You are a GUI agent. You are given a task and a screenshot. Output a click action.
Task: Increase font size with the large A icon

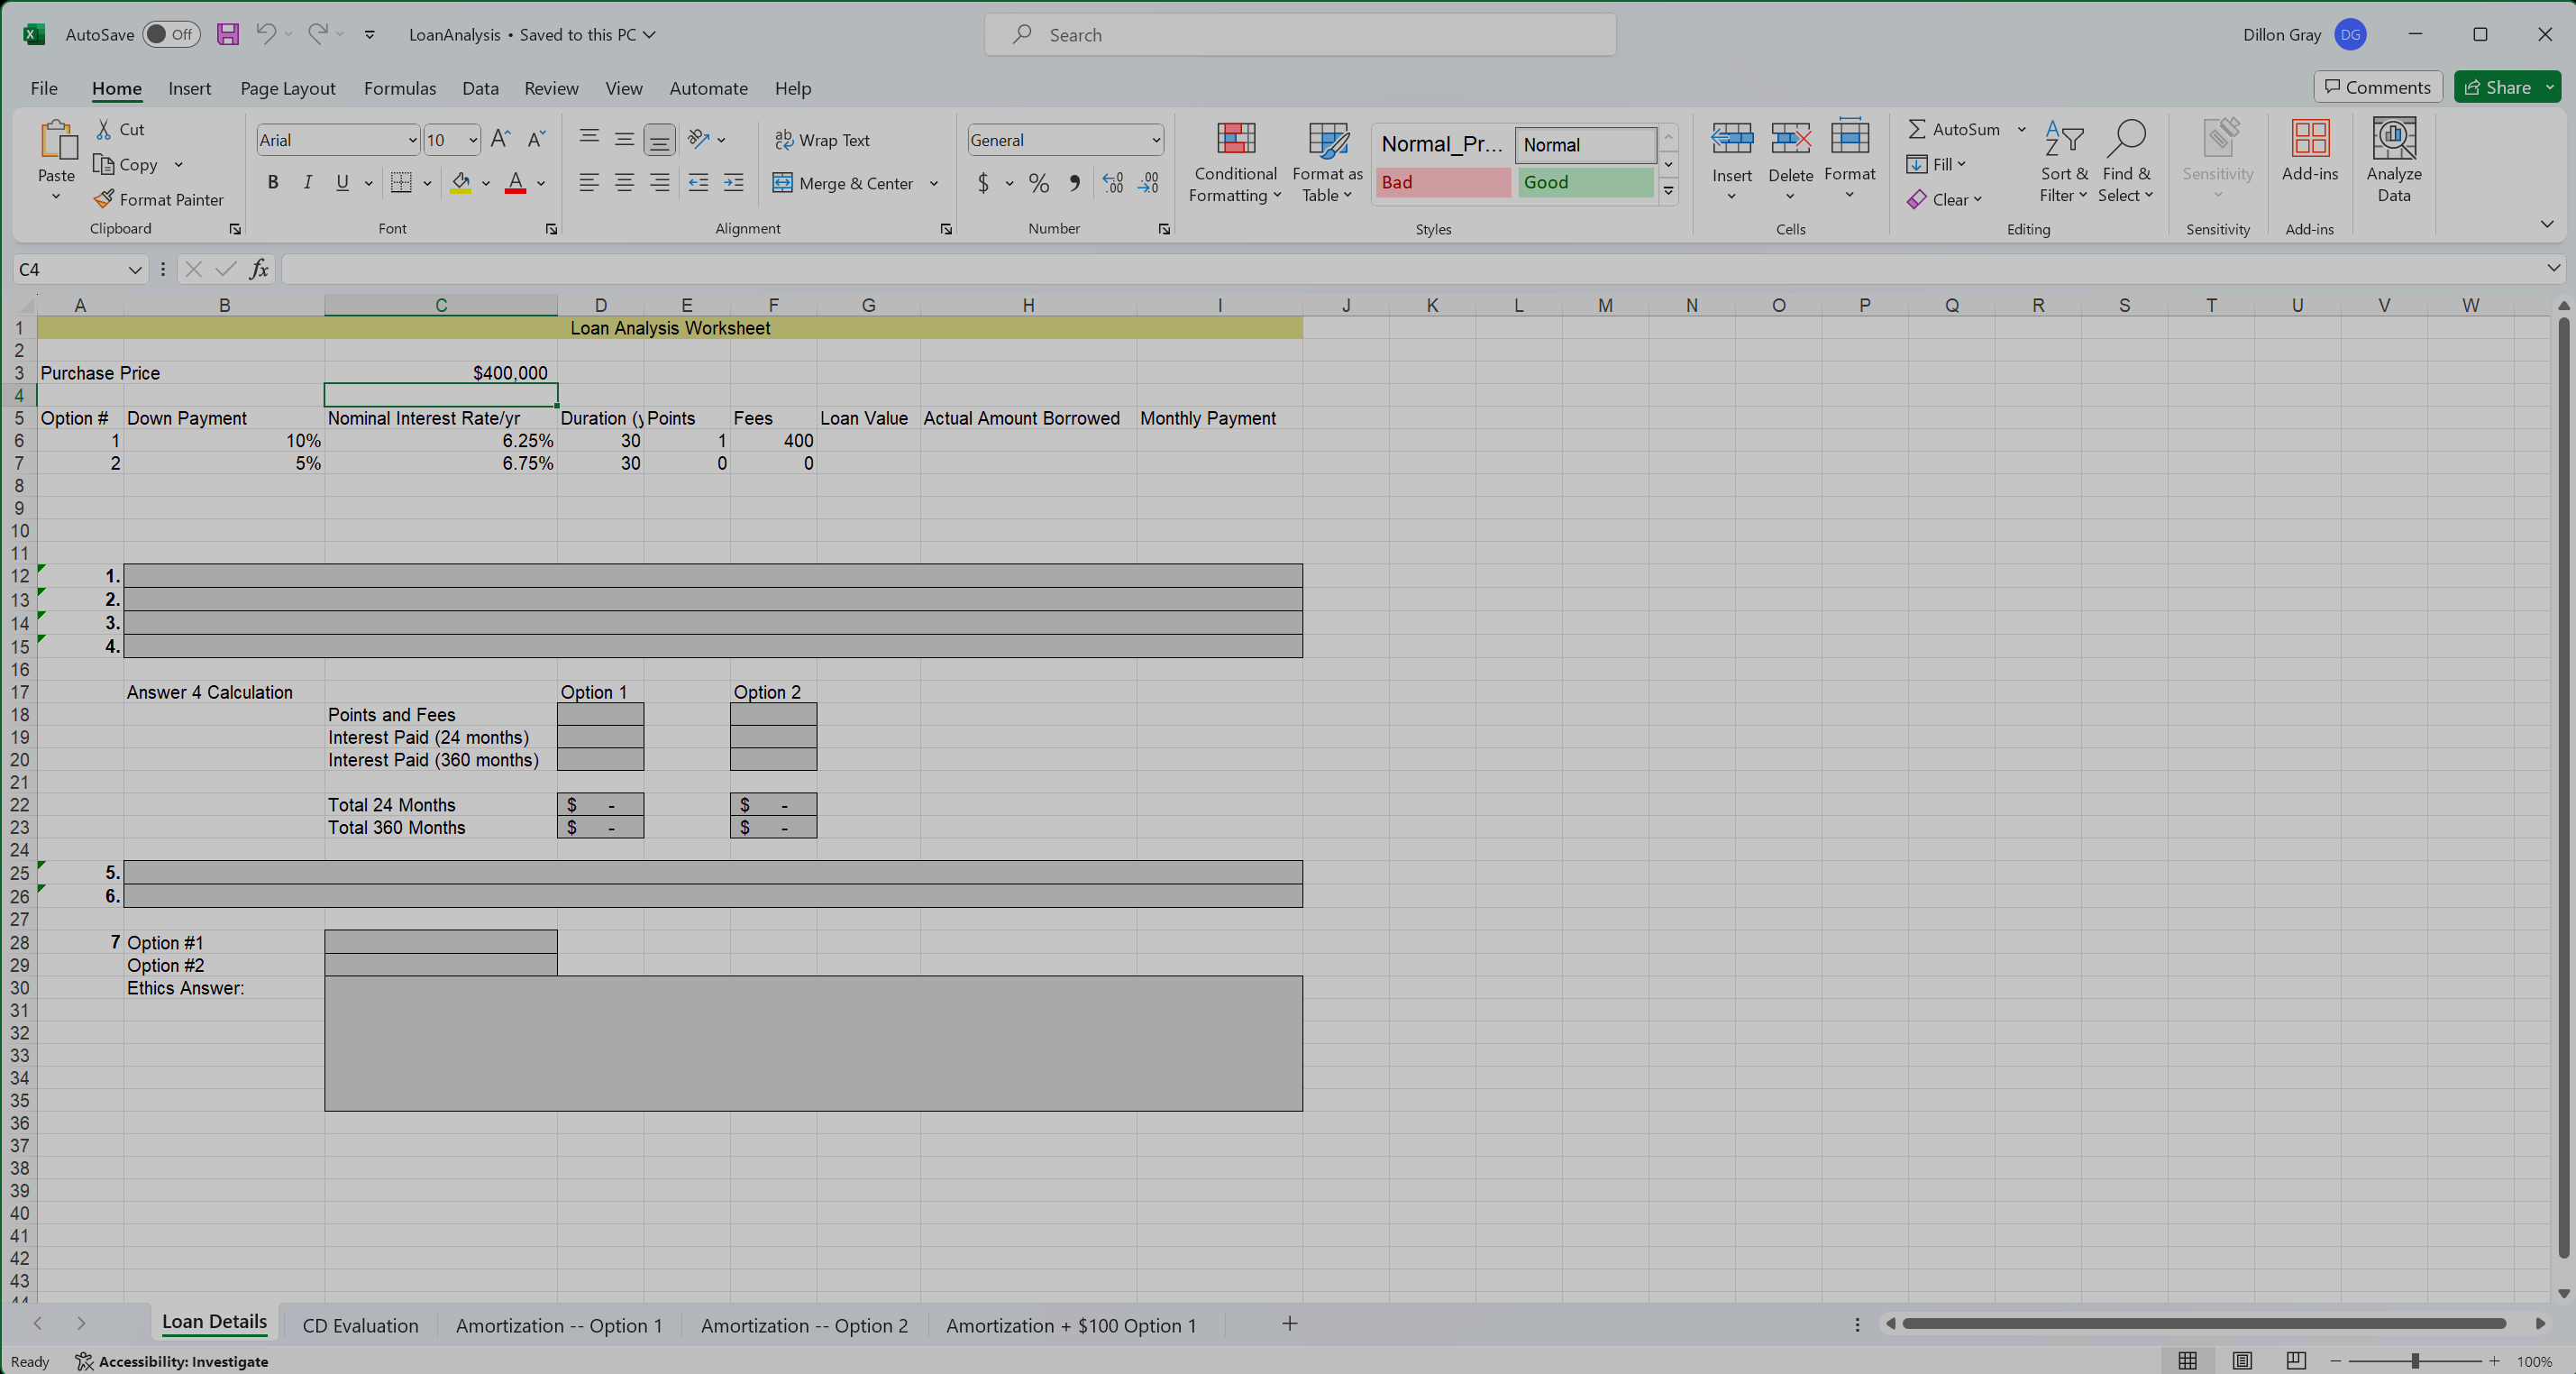click(x=501, y=139)
